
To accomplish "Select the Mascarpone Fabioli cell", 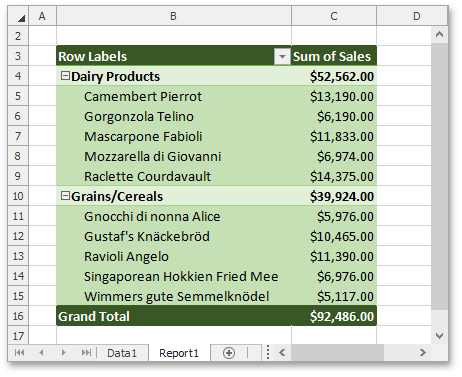I will tap(174, 136).
